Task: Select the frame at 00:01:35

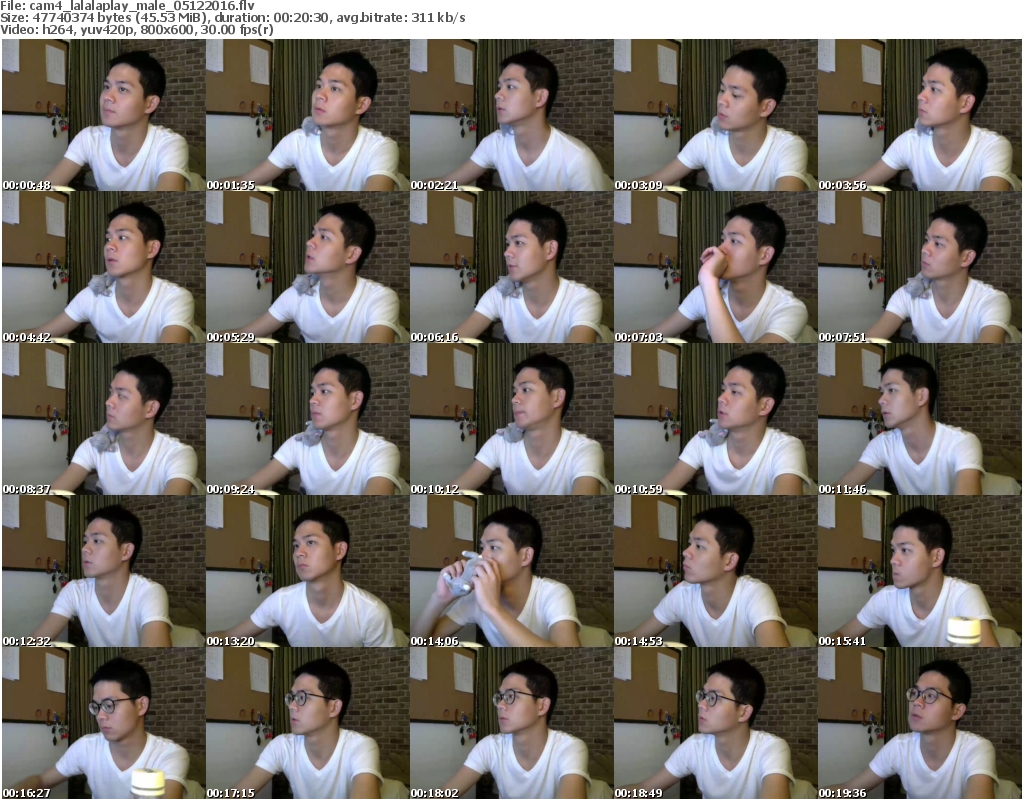Action: pyautogui.click(x=306, y=115)
